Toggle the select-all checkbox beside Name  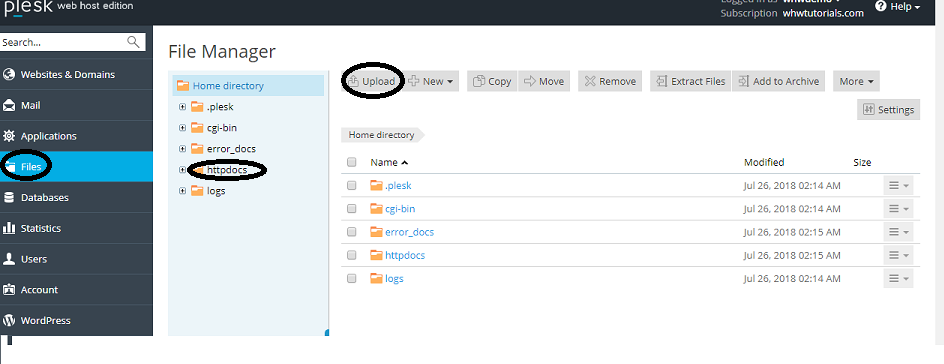tap(352, 162)
